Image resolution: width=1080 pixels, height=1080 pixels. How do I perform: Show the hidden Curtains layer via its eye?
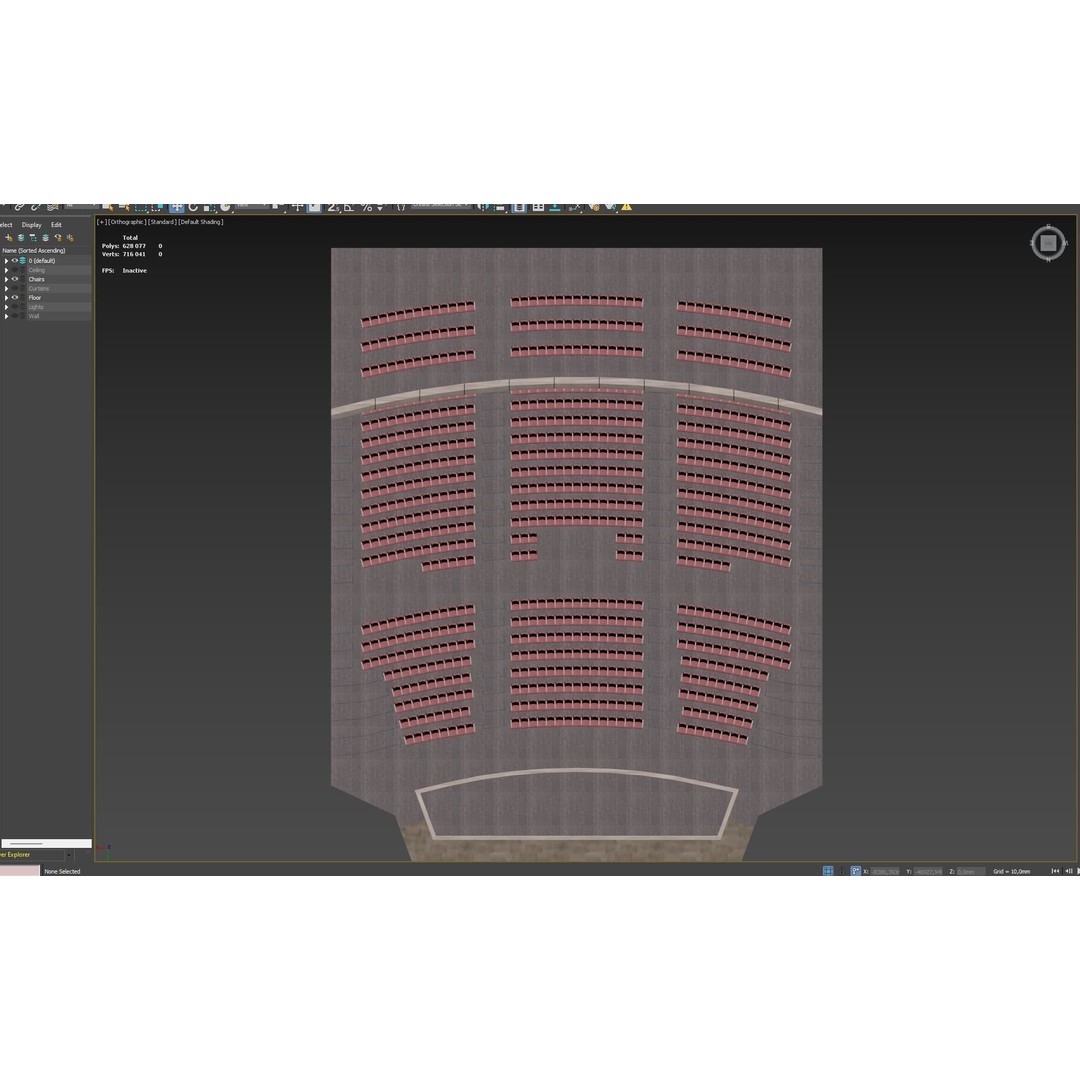tap(14, 289)
